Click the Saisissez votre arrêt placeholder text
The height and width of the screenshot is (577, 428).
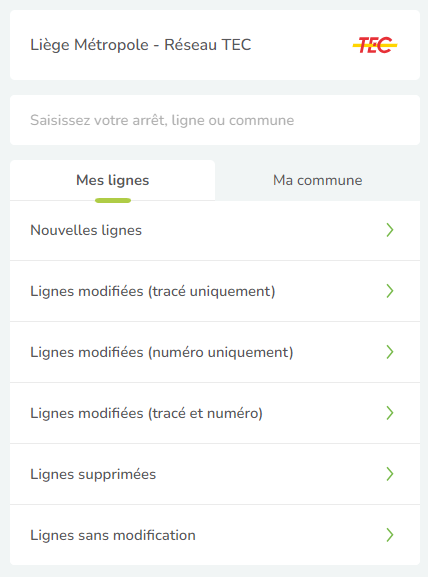[162, 120]
